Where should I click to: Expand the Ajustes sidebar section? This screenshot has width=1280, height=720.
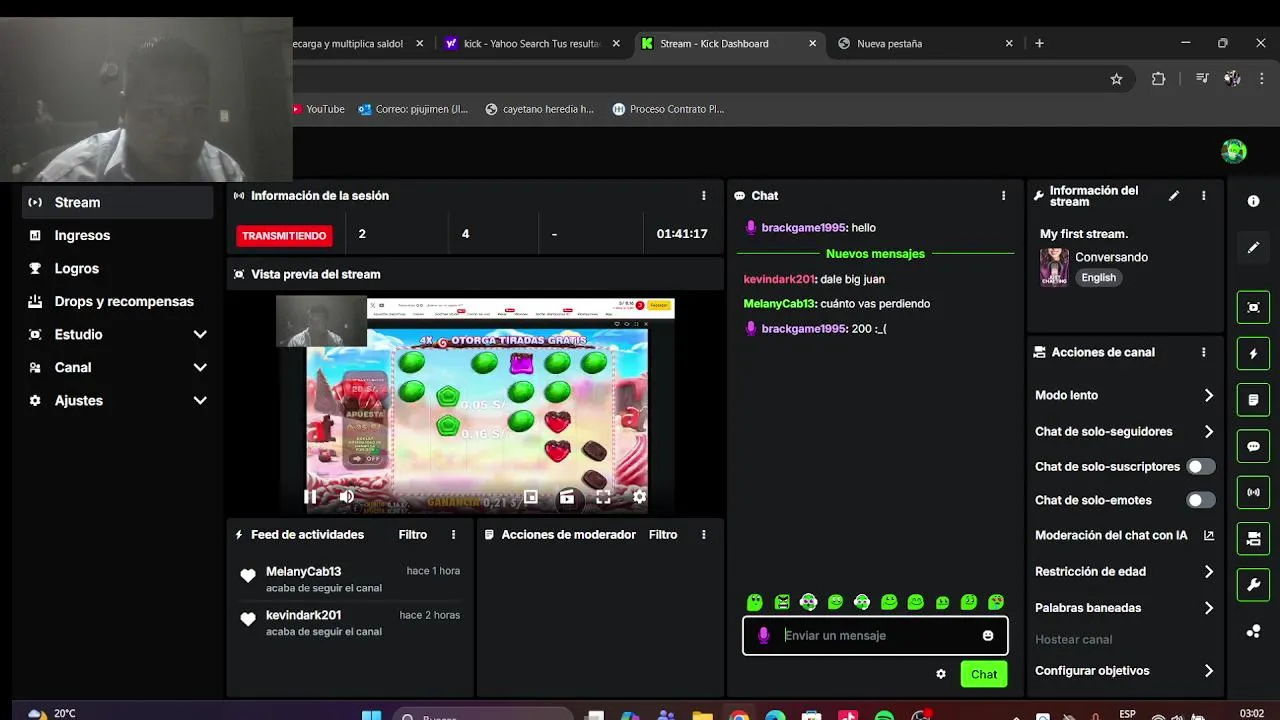(118, 400)
